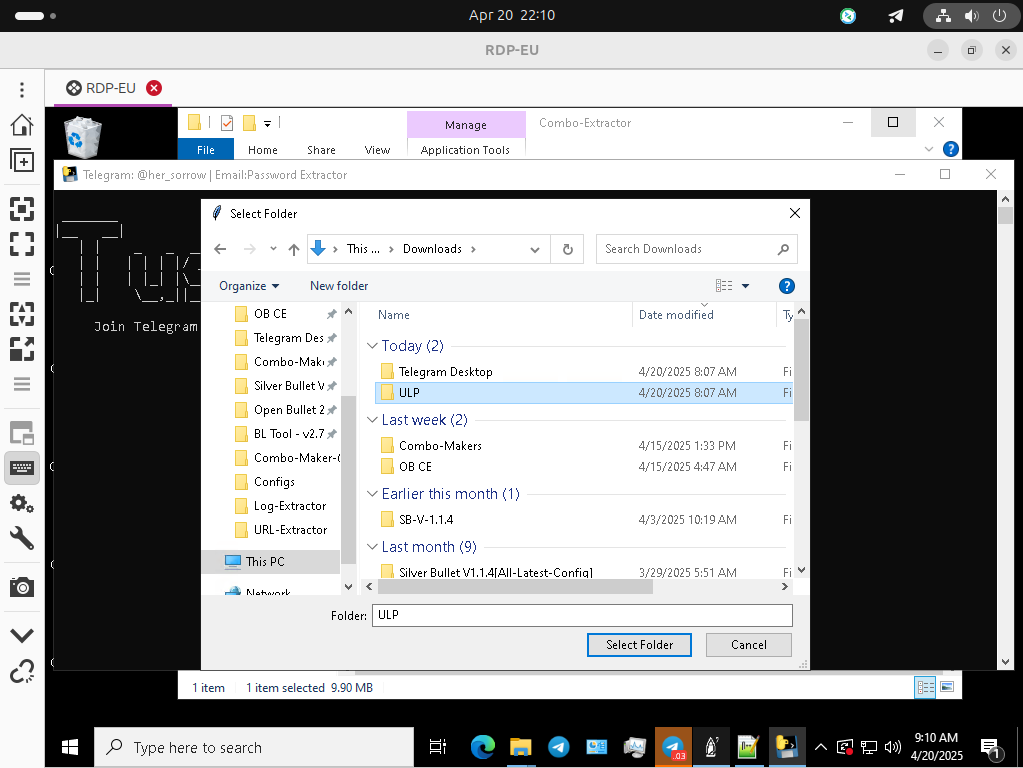Switch to large icons view in the Explorer status bar
Image resolution: width=1023 pixels, height=768 pixels.
(946, 687)
